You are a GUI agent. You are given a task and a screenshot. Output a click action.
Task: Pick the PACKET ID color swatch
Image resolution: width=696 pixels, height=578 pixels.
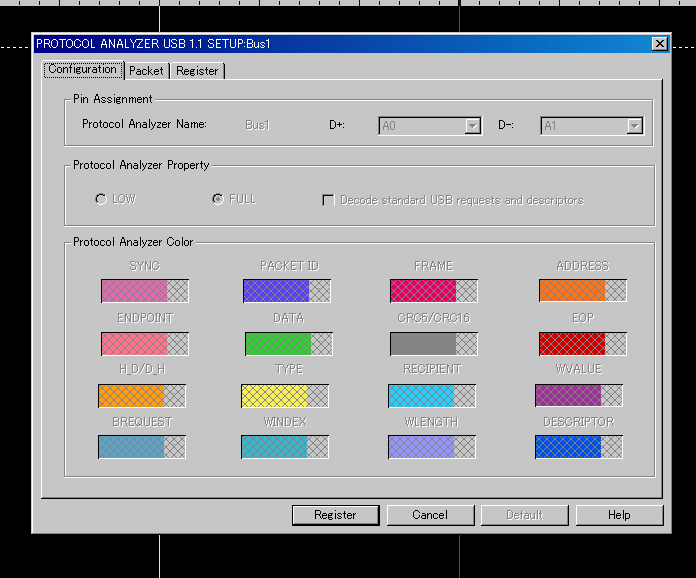click(x=287, y=291)
